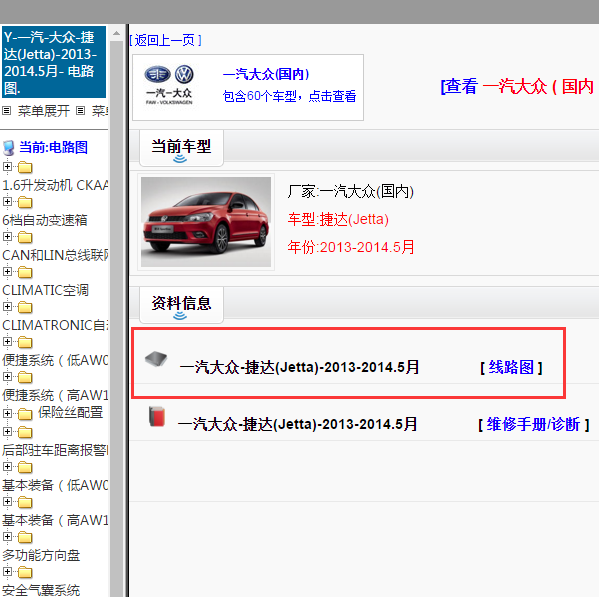The image size is (599, 597).
Task: Open the 线路图 link
Action: pos(511,367)
